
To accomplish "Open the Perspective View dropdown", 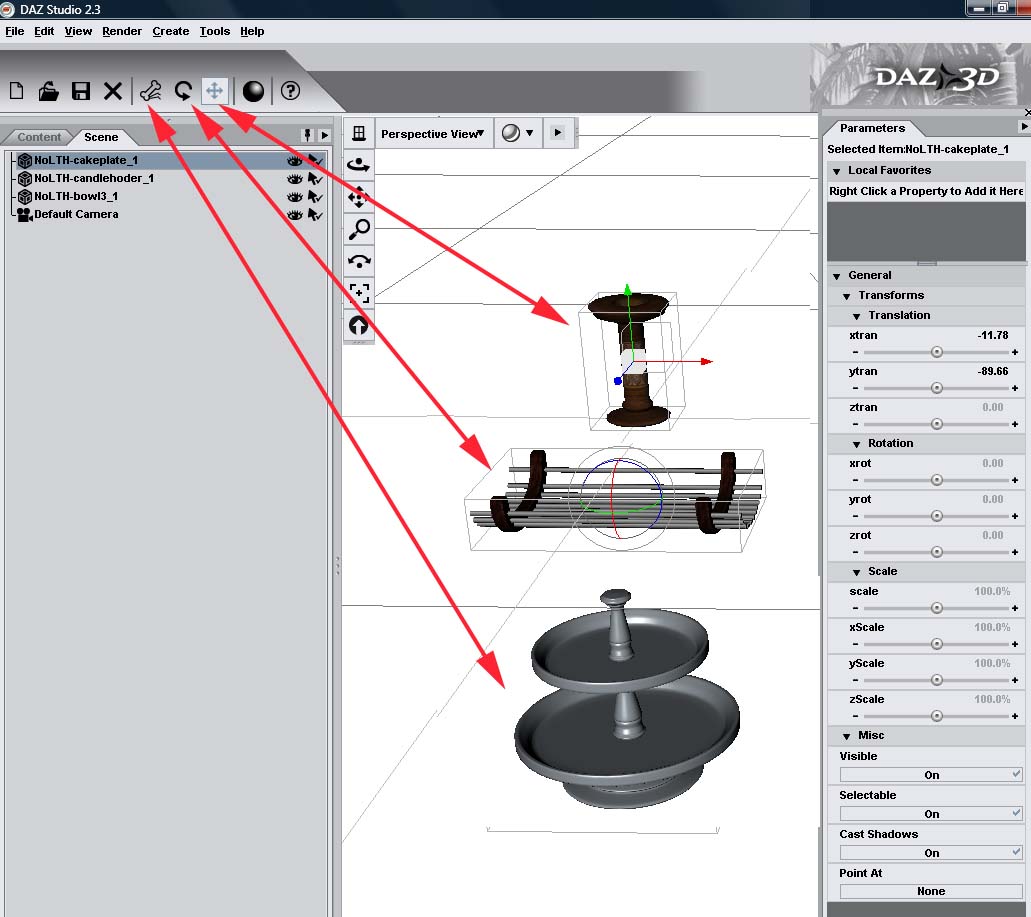I will pos(433,133).
